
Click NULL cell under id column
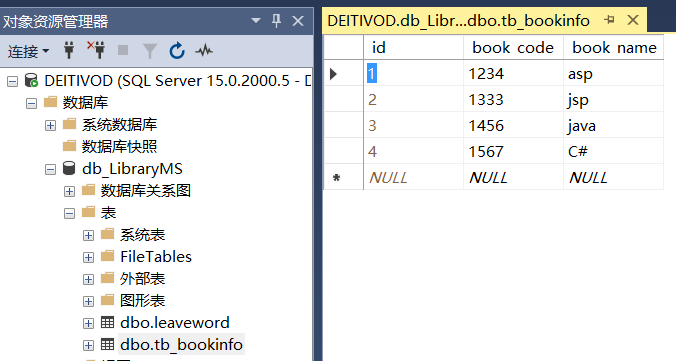pos(413,177)
